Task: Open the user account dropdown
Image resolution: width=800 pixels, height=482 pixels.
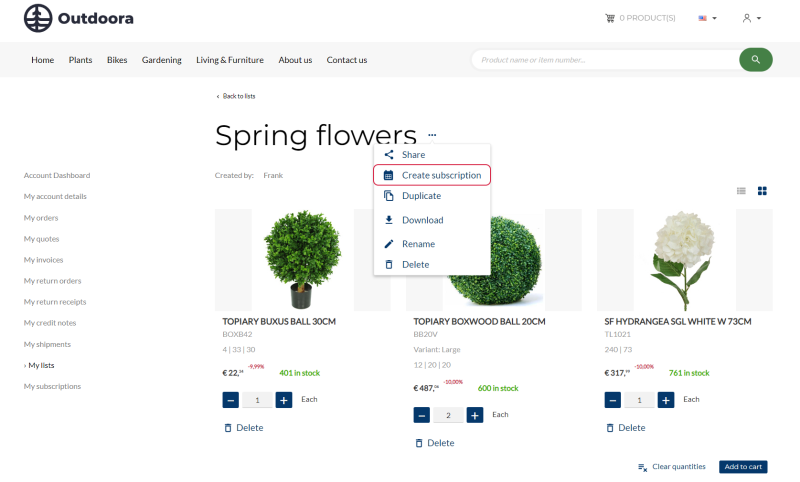Action: point(752,18)
